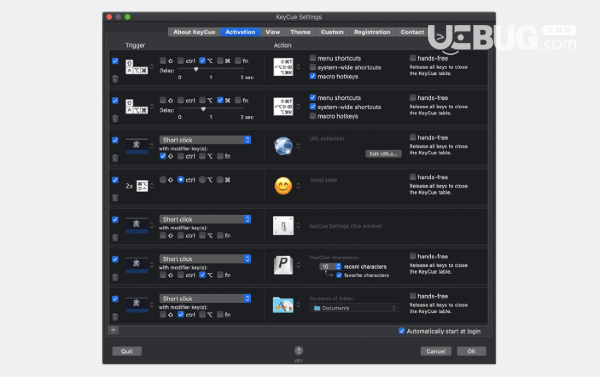600x377 pixels.
Task: Open the Theme tab
Action: pyautogui.click(x=300, y=32)
